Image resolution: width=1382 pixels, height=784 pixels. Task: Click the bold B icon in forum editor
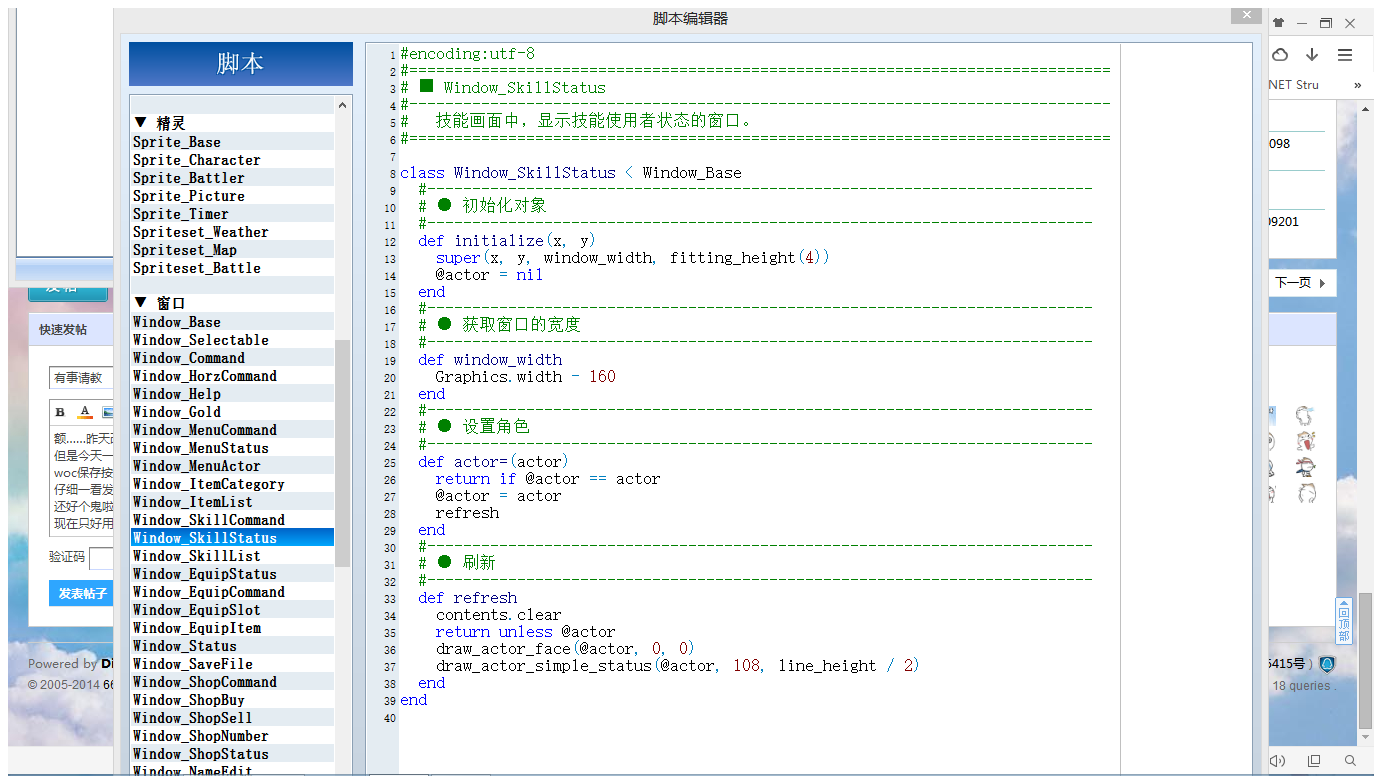60,412
